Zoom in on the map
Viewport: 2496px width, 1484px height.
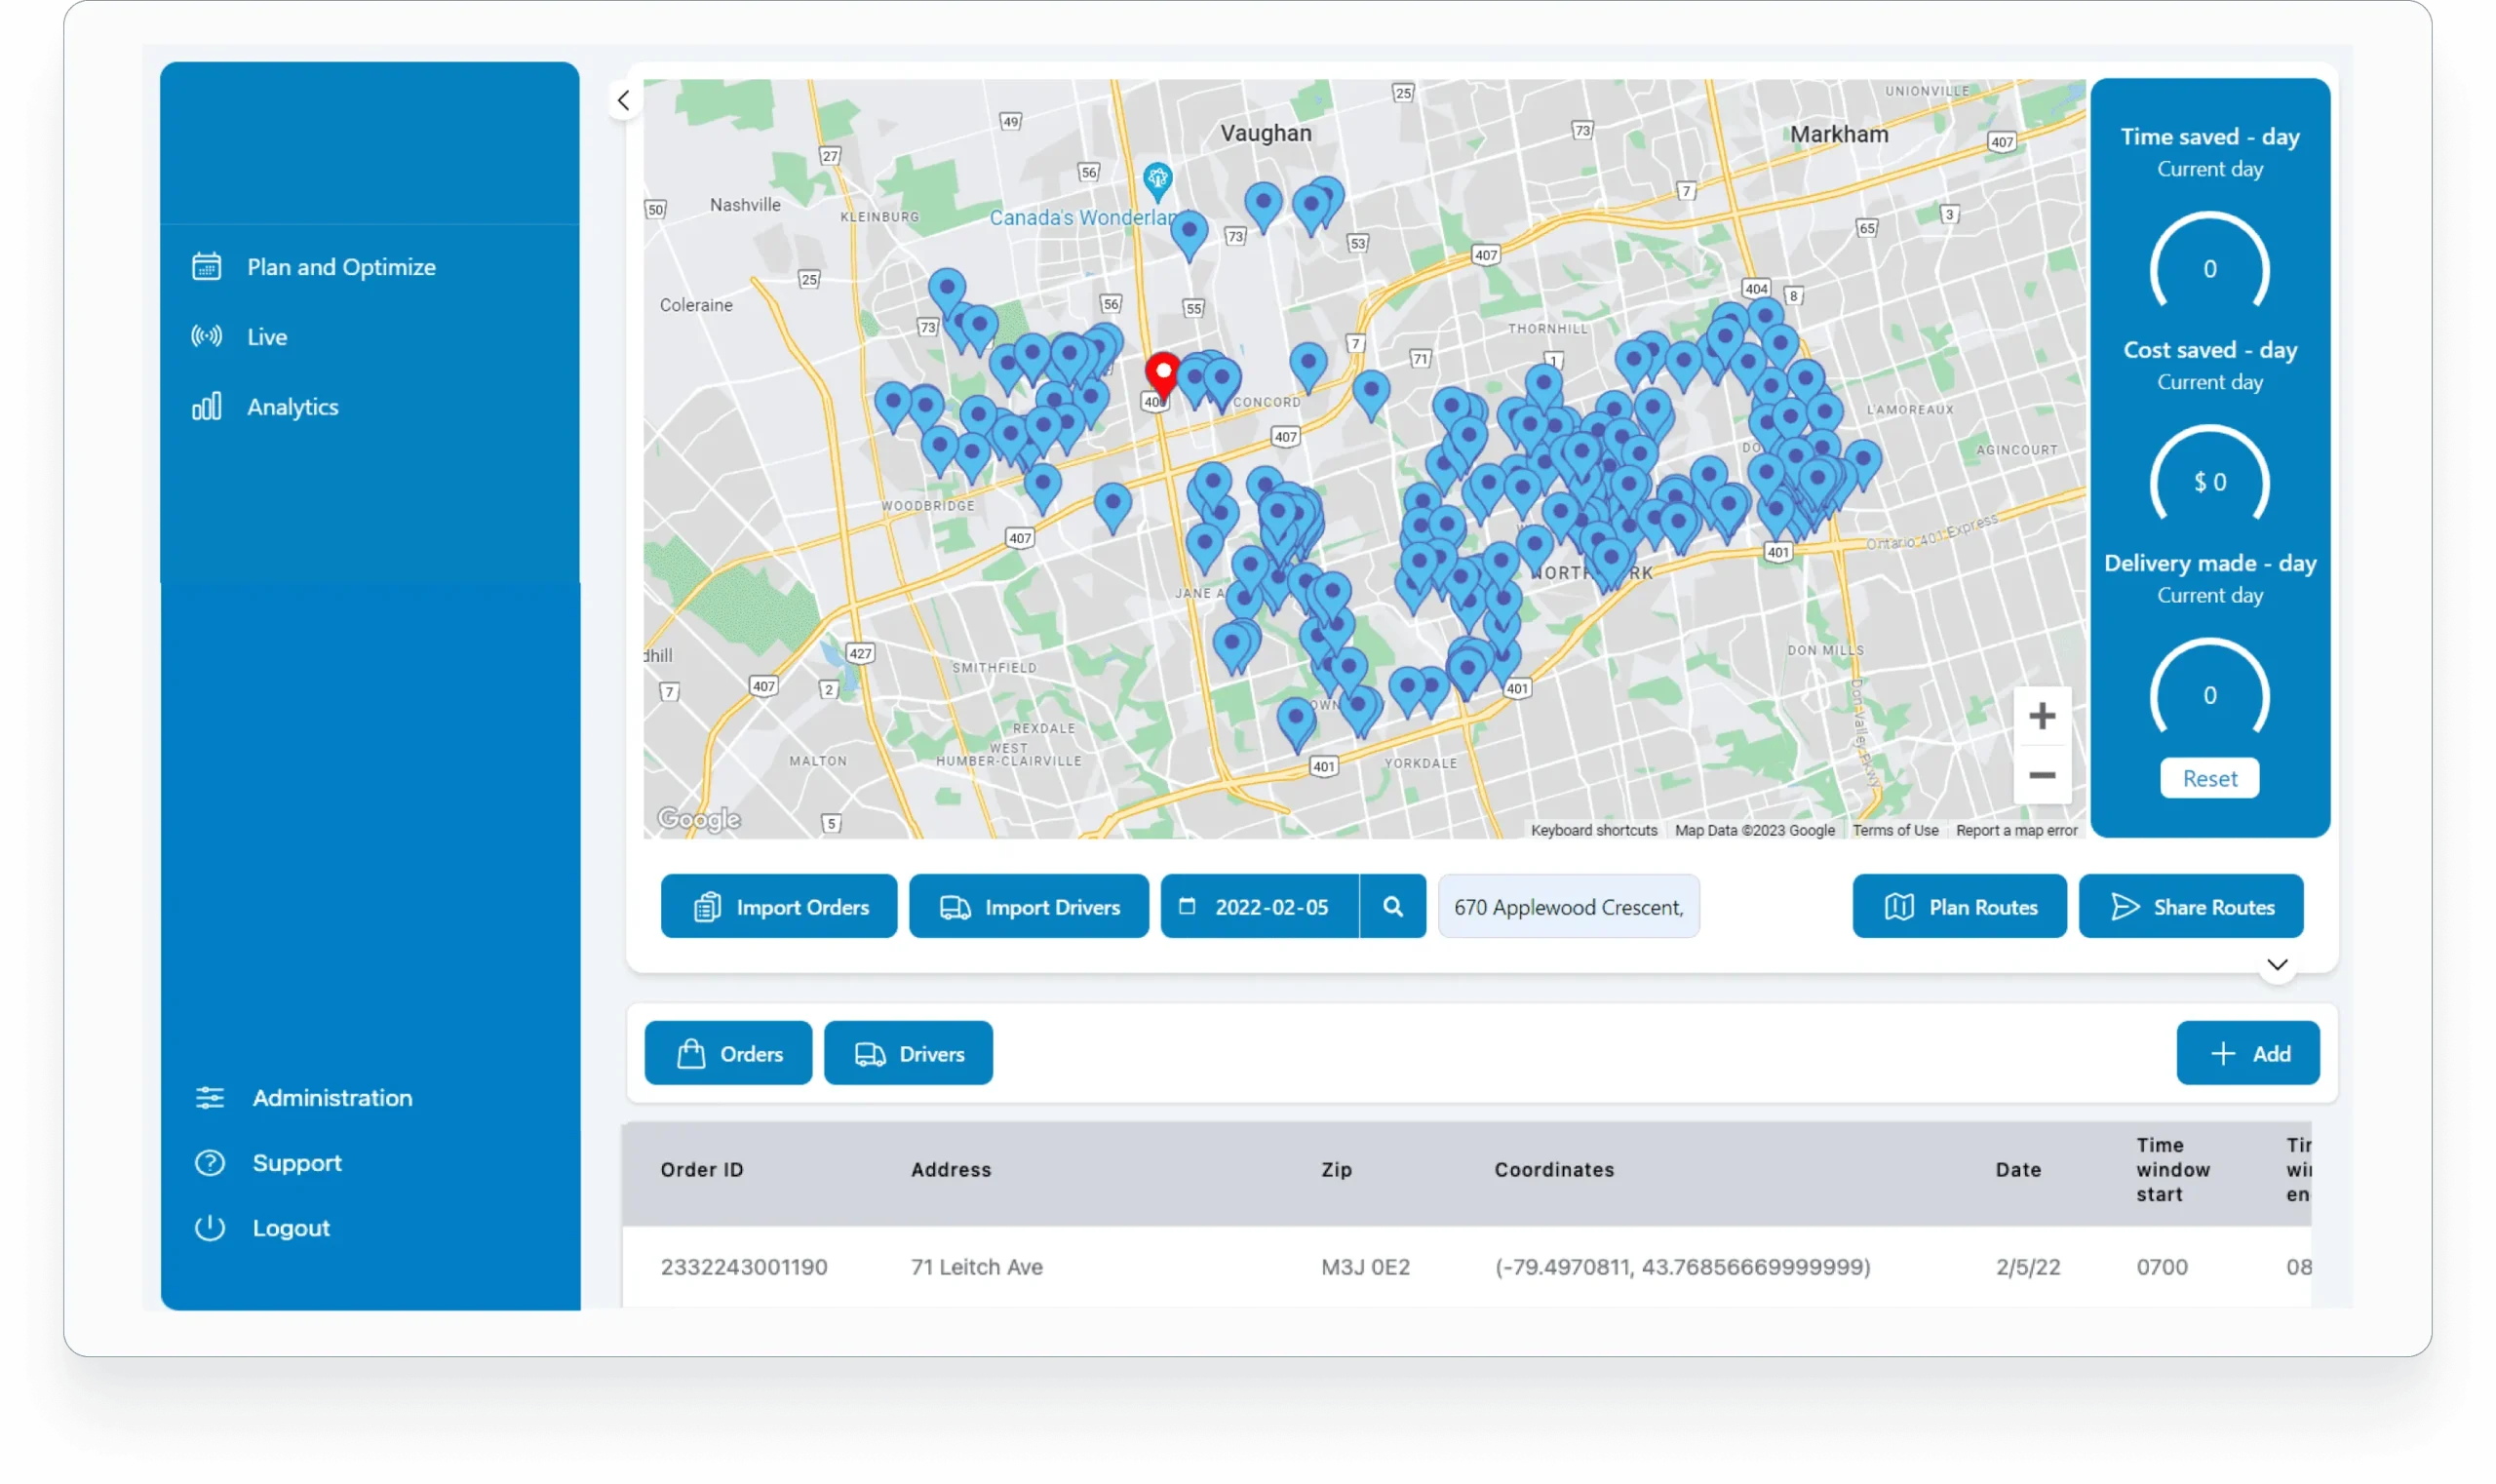tap(2041, 716)
